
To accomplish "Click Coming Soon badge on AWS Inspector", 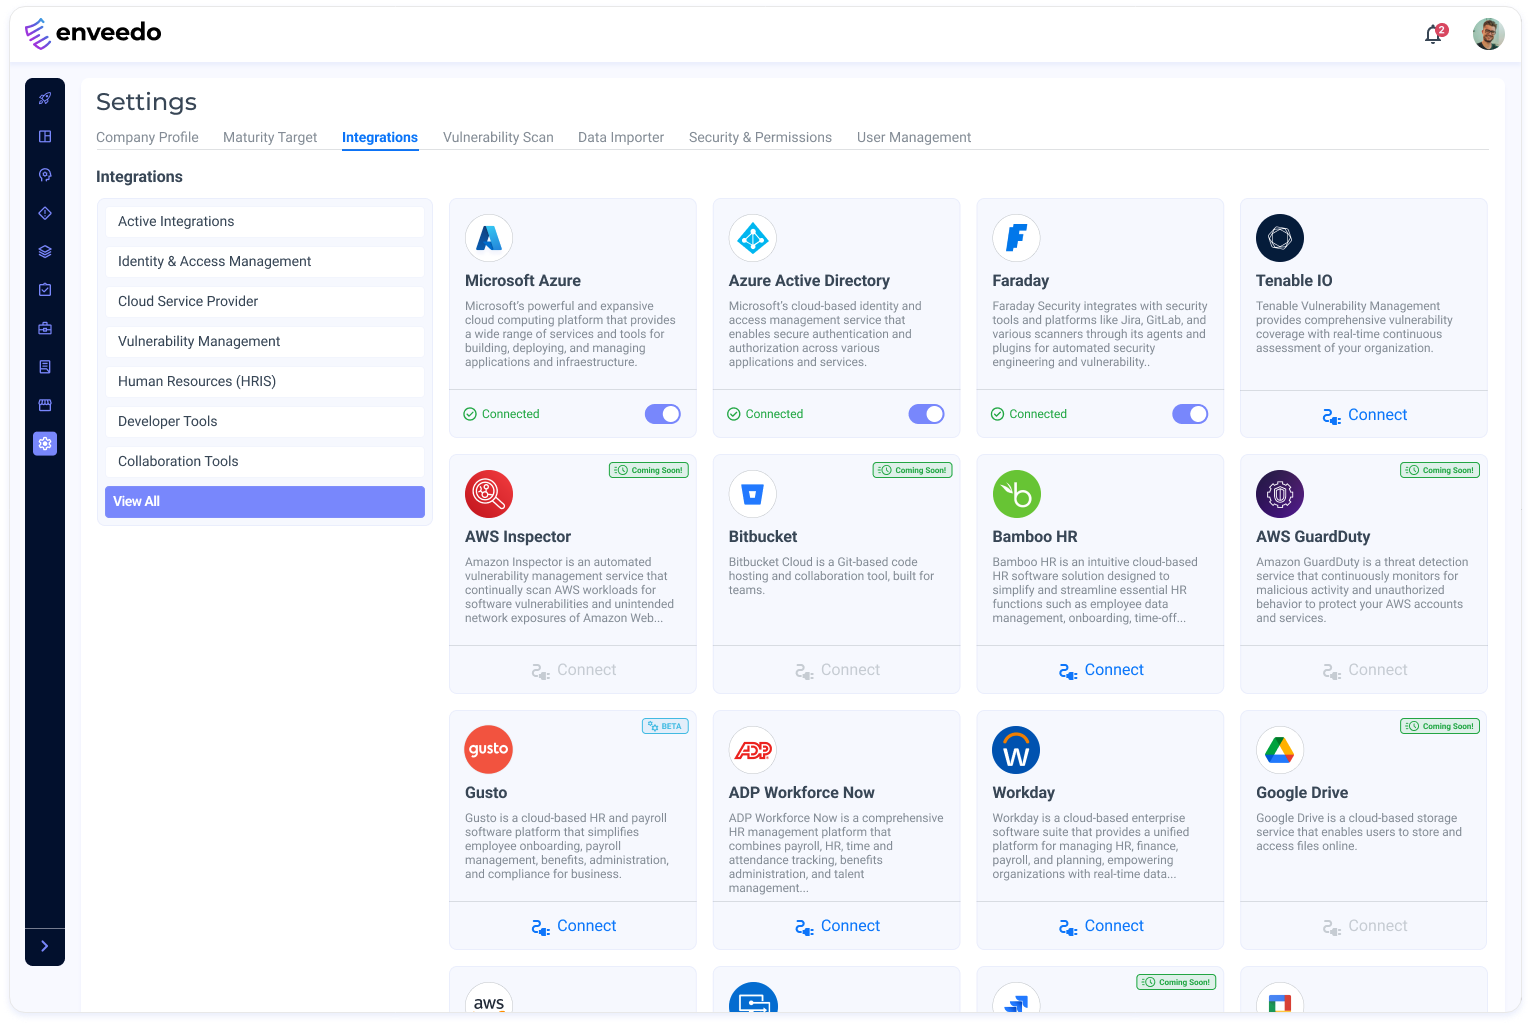I will pyautogui.click(x=649, y=470).
